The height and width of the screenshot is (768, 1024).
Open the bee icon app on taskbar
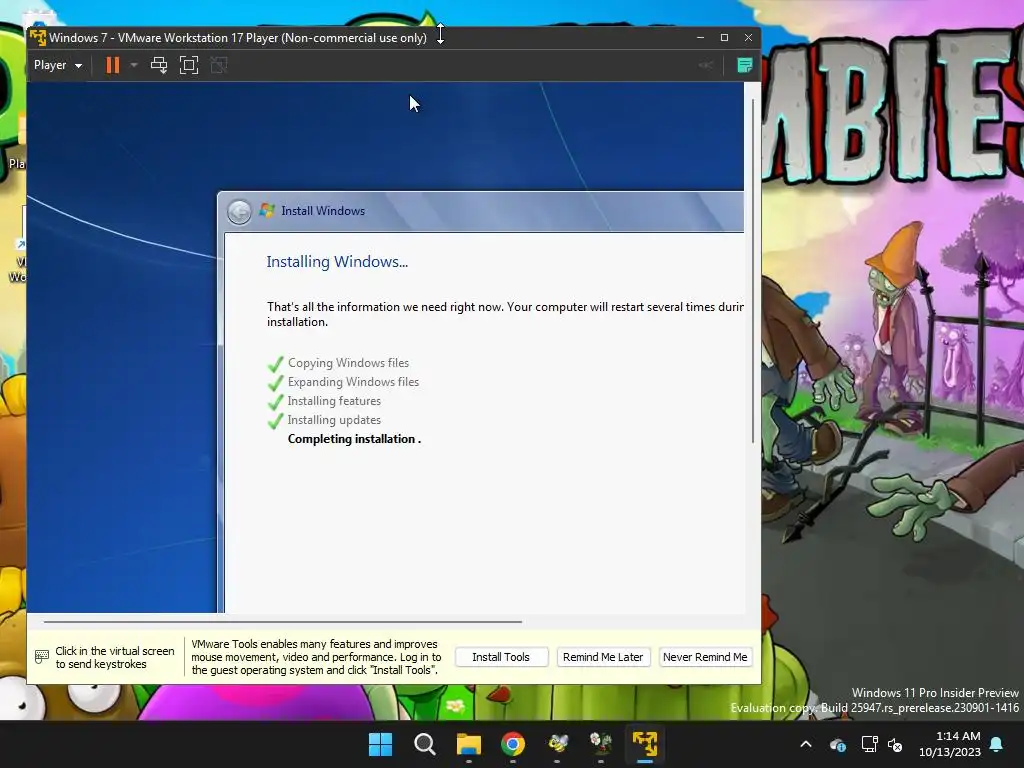click(x=557, y=744)
